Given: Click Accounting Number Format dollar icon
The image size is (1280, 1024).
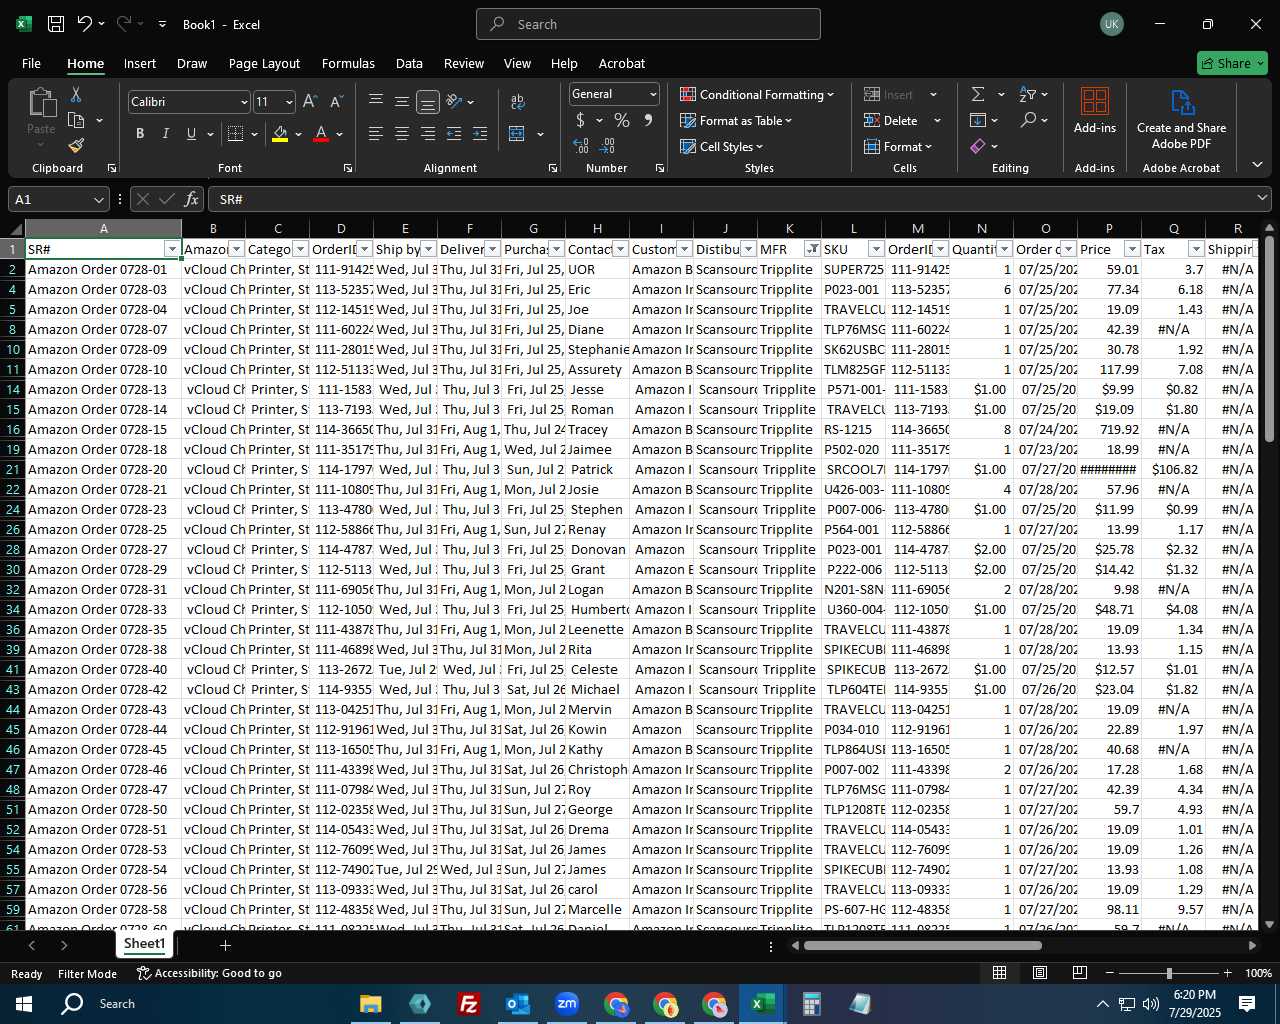Looking at the screenshot, I should (x=581, y=120).
